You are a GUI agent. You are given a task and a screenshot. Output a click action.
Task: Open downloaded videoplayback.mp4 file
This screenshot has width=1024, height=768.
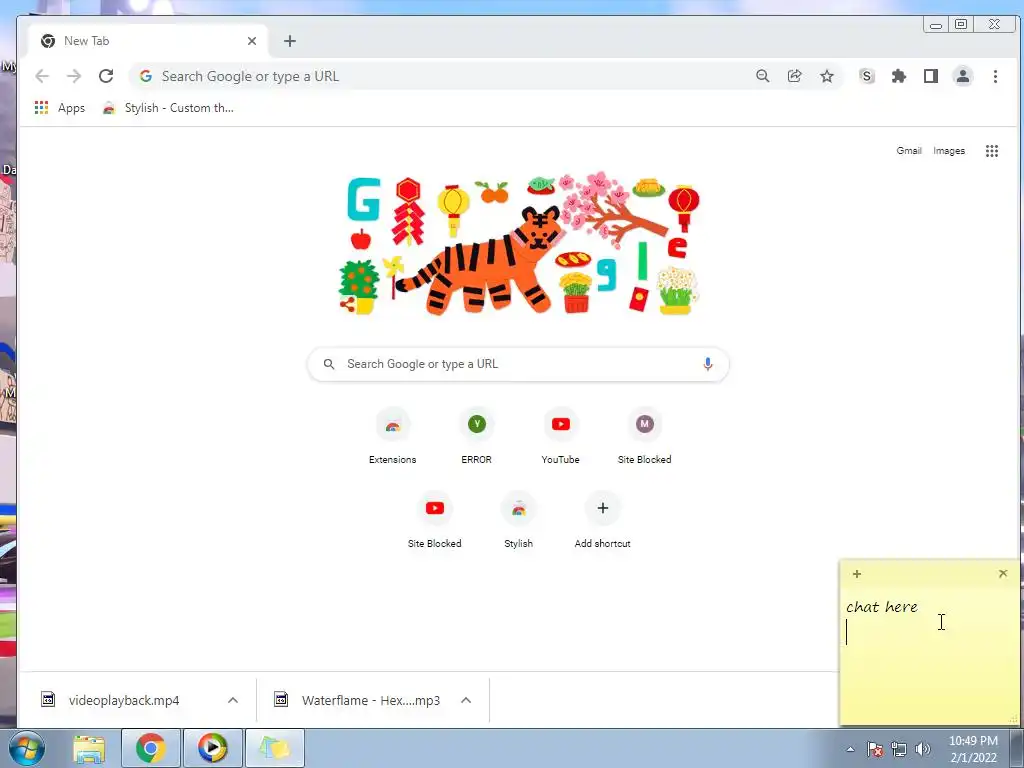click(x=123, y=700)
